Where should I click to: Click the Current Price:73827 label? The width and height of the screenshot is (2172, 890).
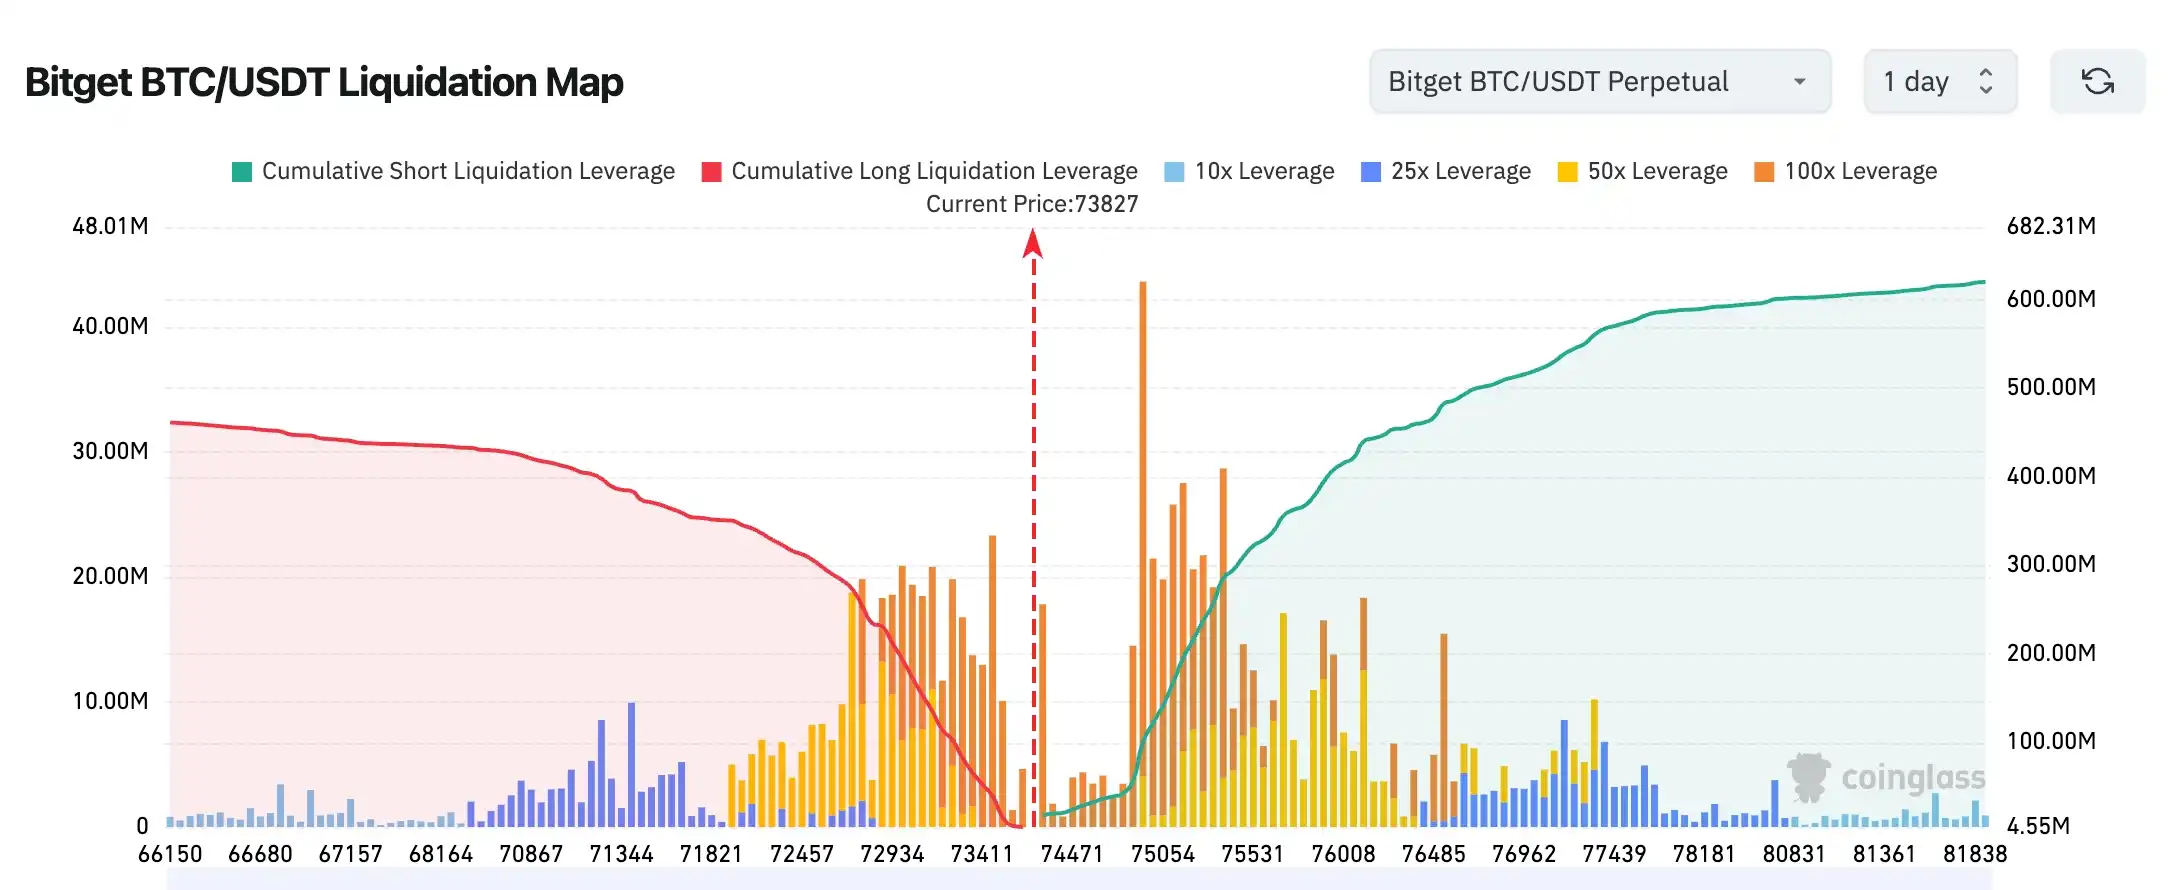click(1032, 204)
